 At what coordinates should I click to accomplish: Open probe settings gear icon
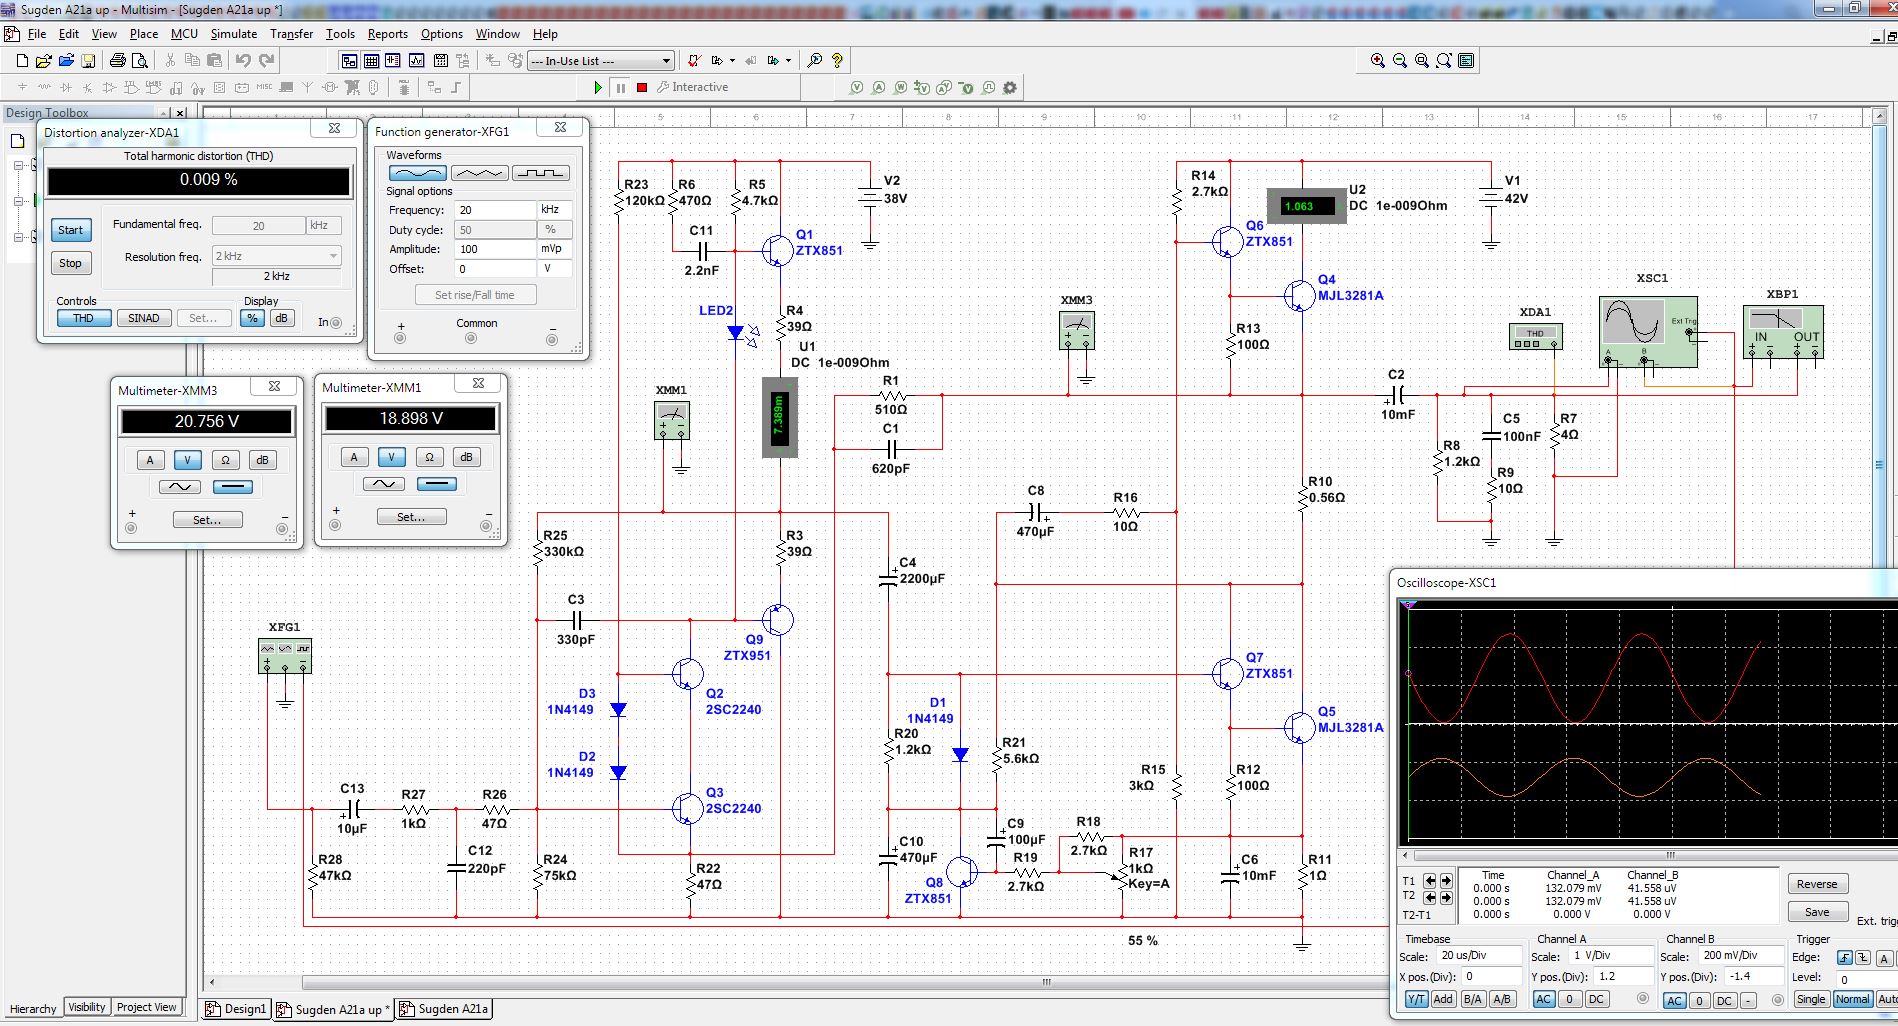(x=1010, y=88)
